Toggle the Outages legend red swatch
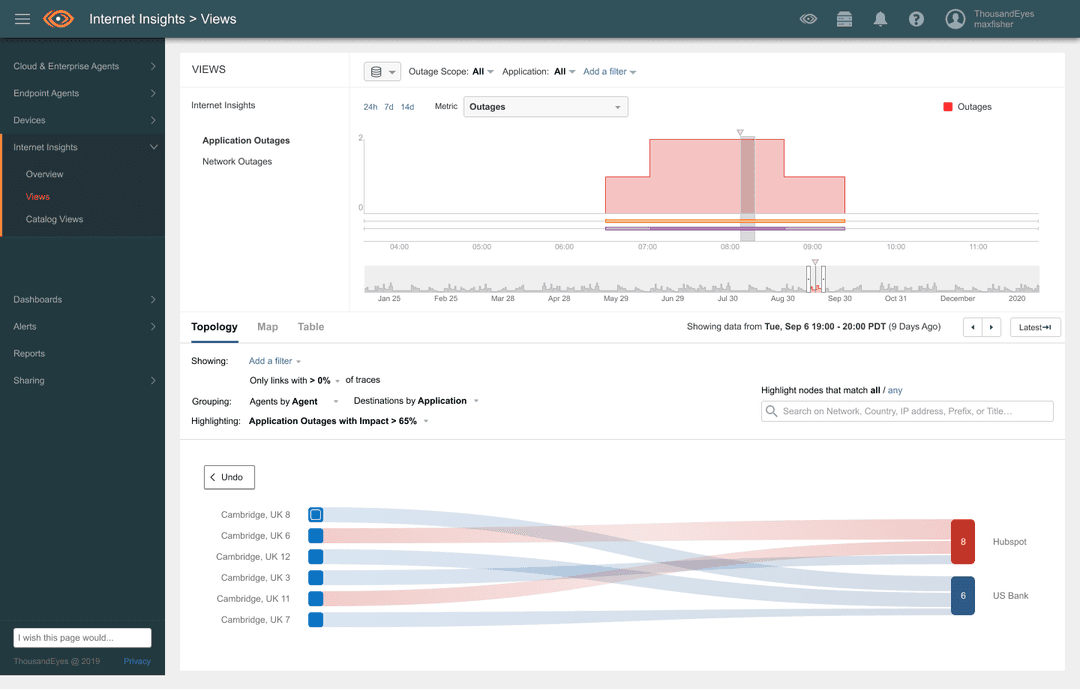The width and height of the screenshot is (1080, 689). (x=947, y=107)
